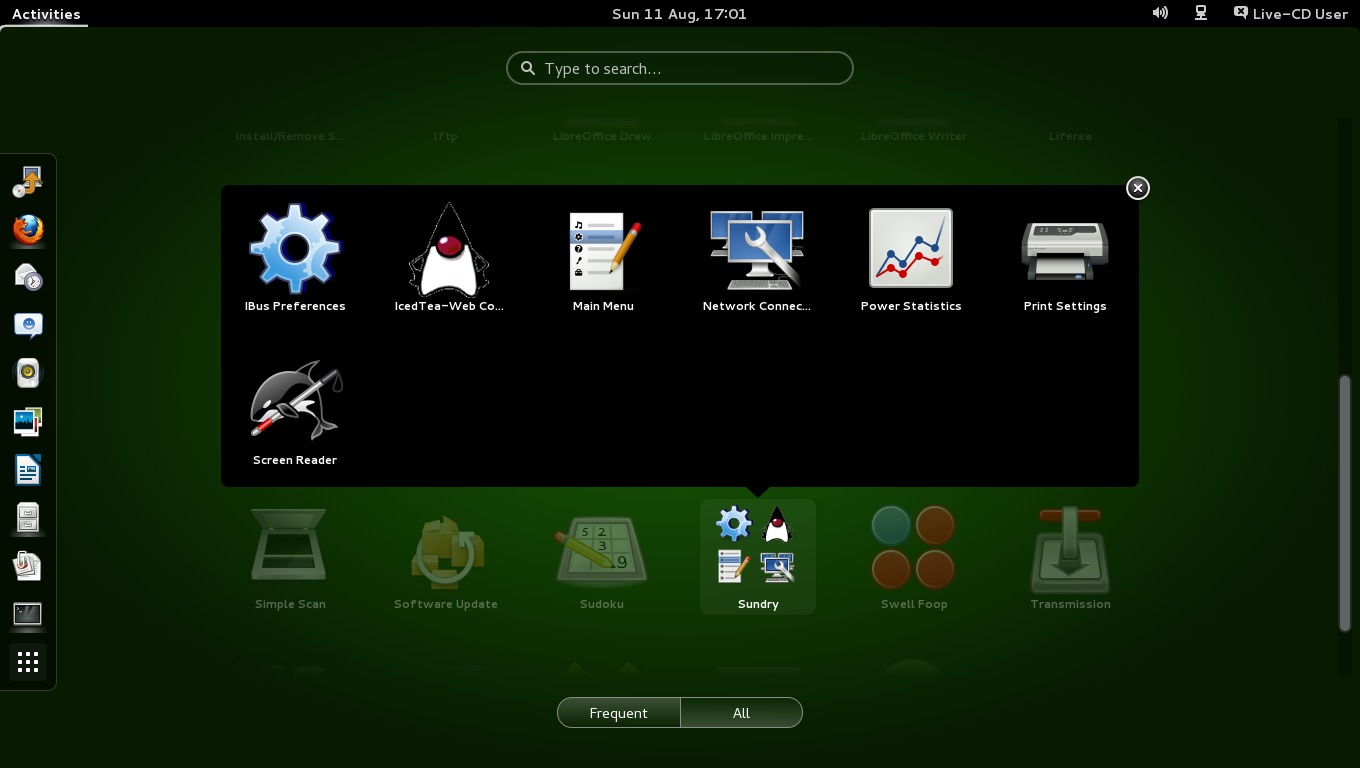
Task: Click the faded lftp label
Action: (446, 136)
